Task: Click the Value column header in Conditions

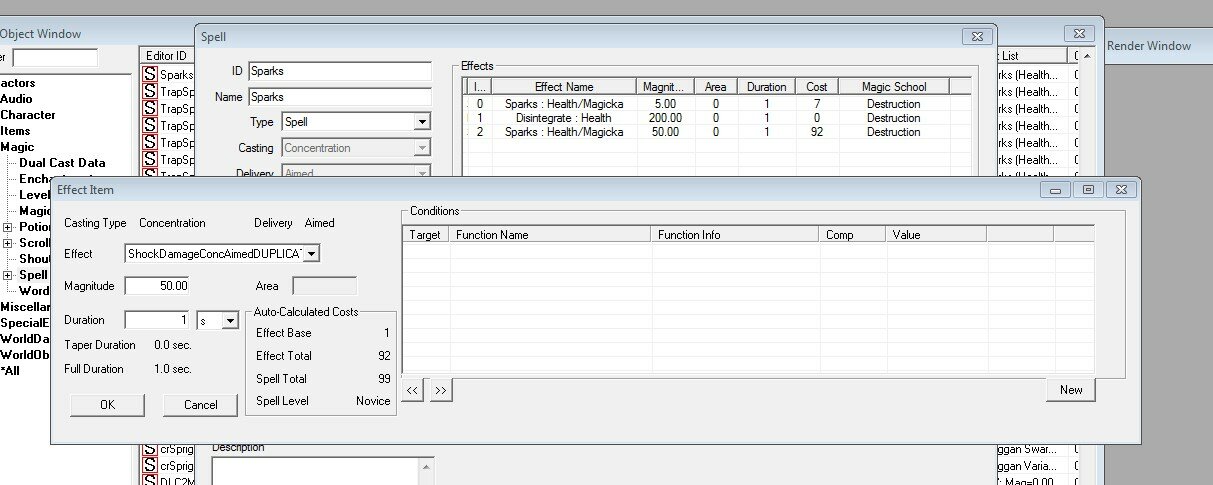Action: 936,235
